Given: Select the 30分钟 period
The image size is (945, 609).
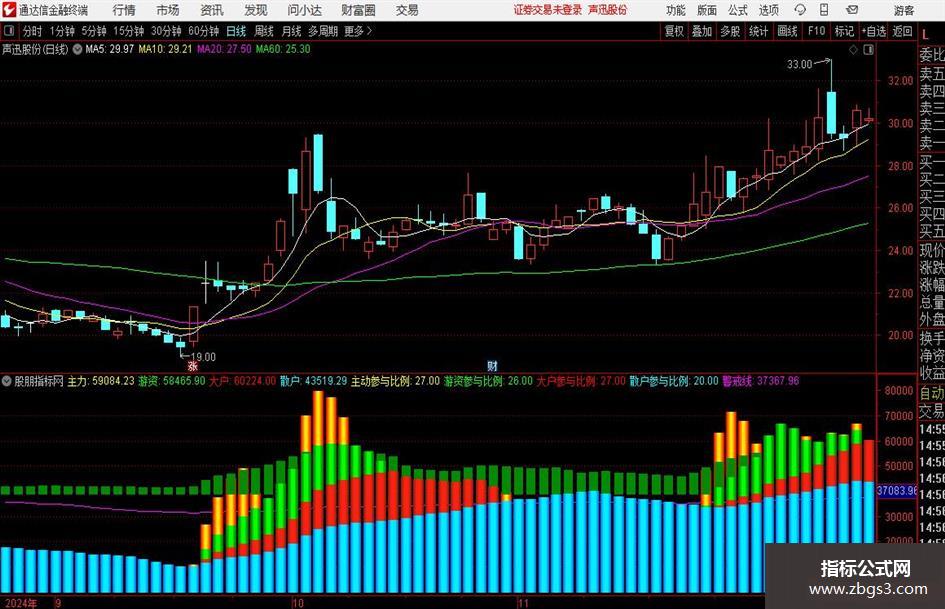Looking at the screenshot, I should tap(166, 31).
